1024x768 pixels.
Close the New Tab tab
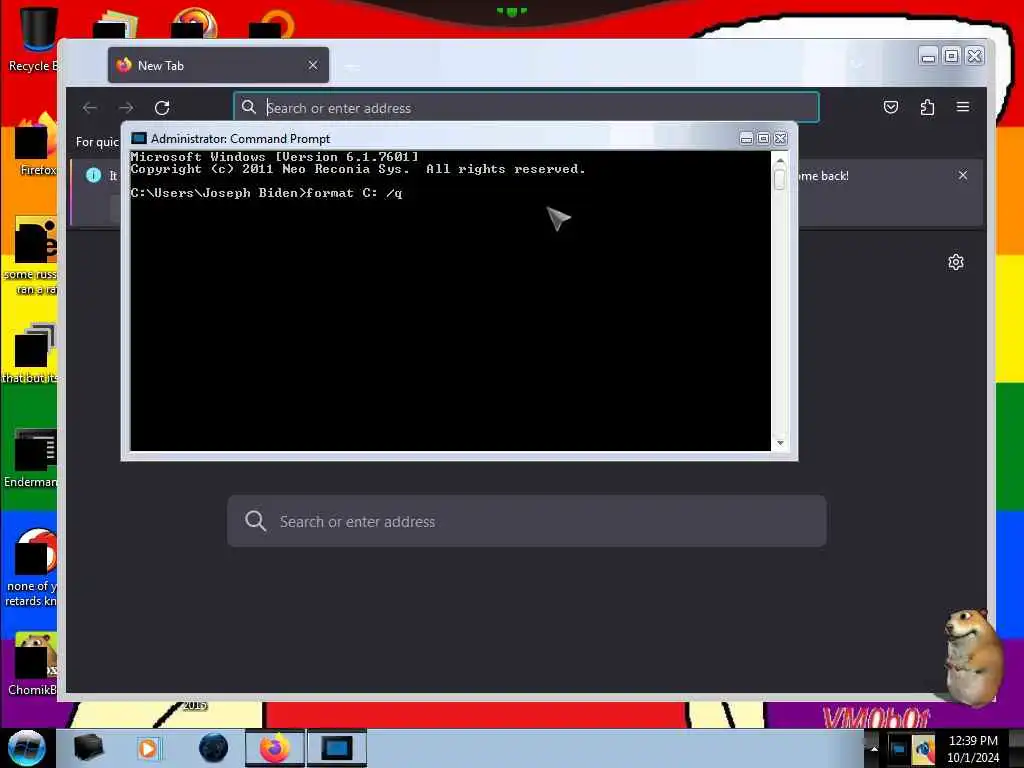point(313,65)
